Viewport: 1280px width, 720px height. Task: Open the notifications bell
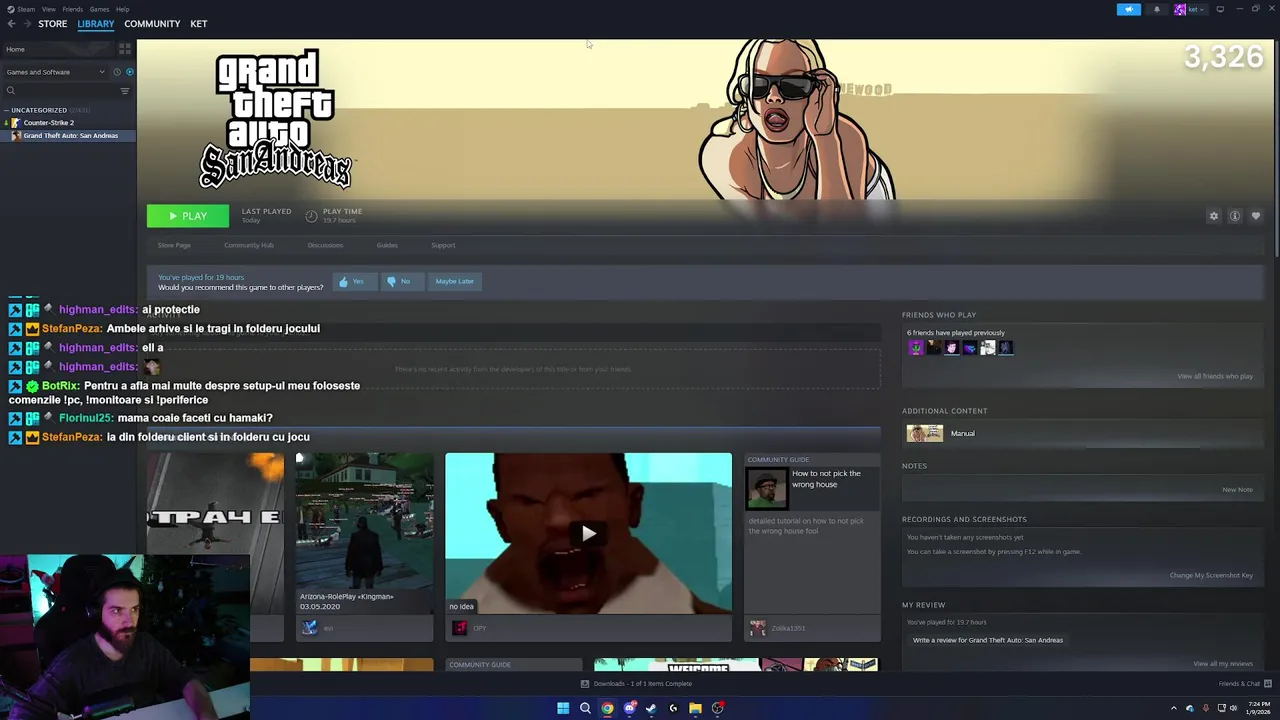[1157, 9]
